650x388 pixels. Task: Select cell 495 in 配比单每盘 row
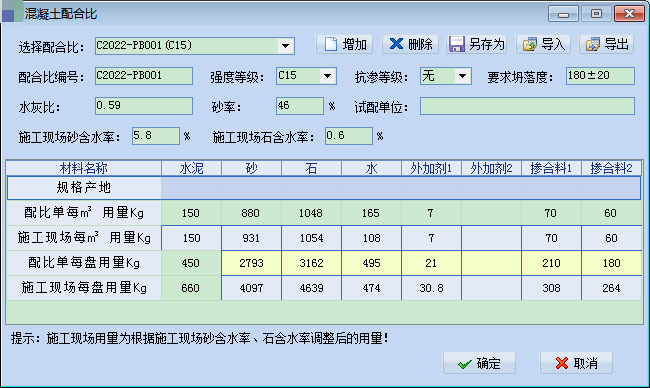(371, 263)
